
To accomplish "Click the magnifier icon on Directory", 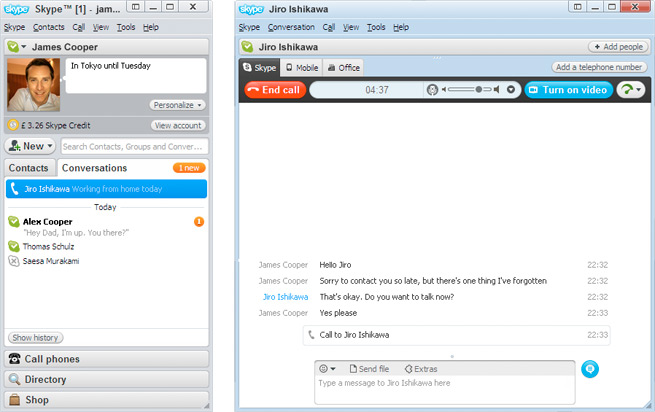I will (x=15, y=379).
